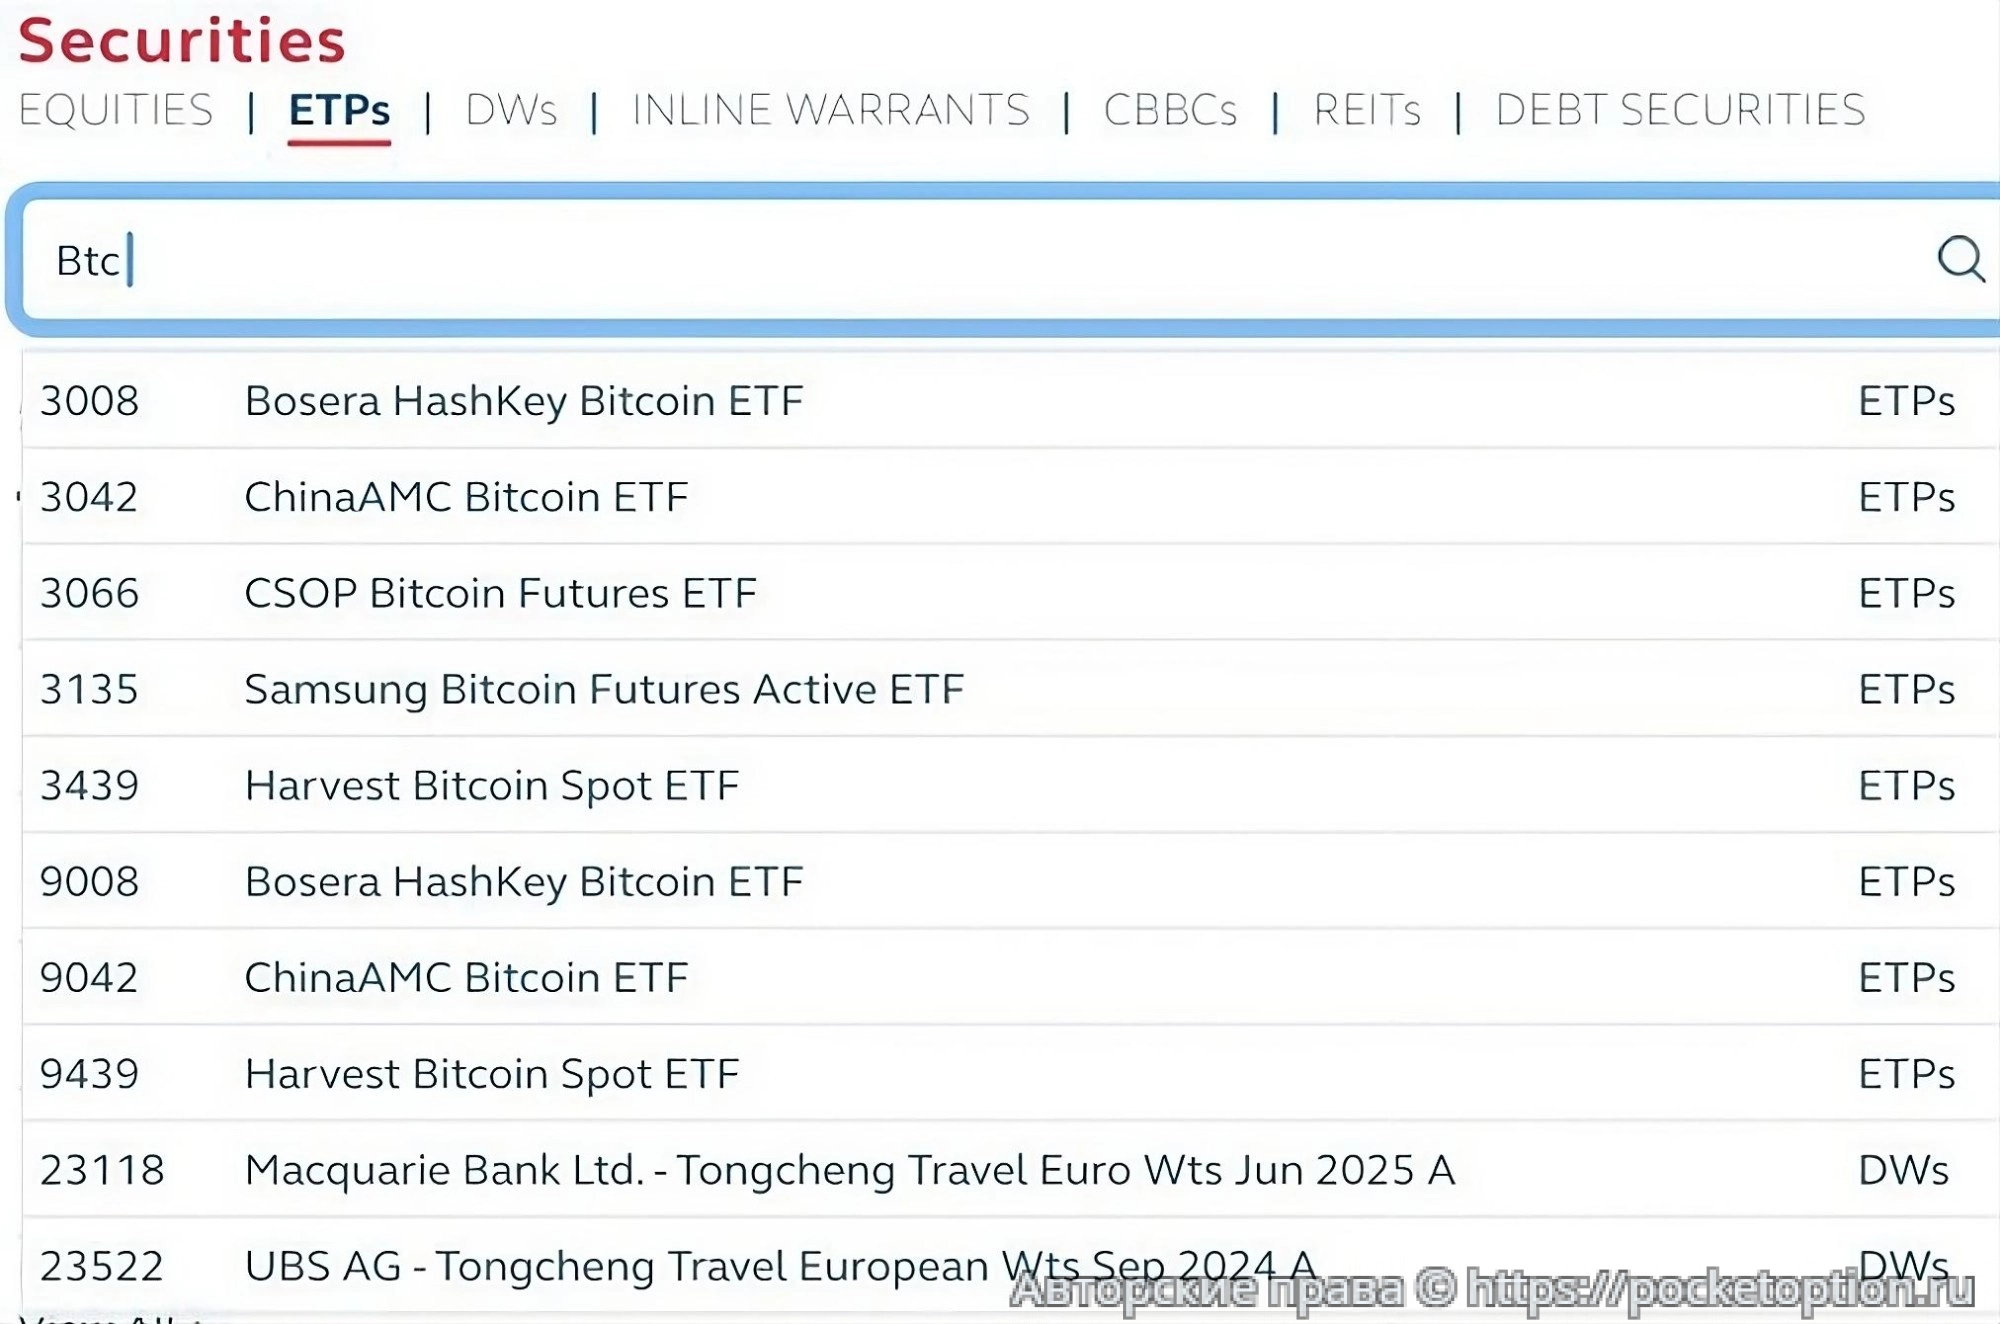
Task: Pick CSOP Bitcoin Futures ETF suggestion
Action: 500,593
